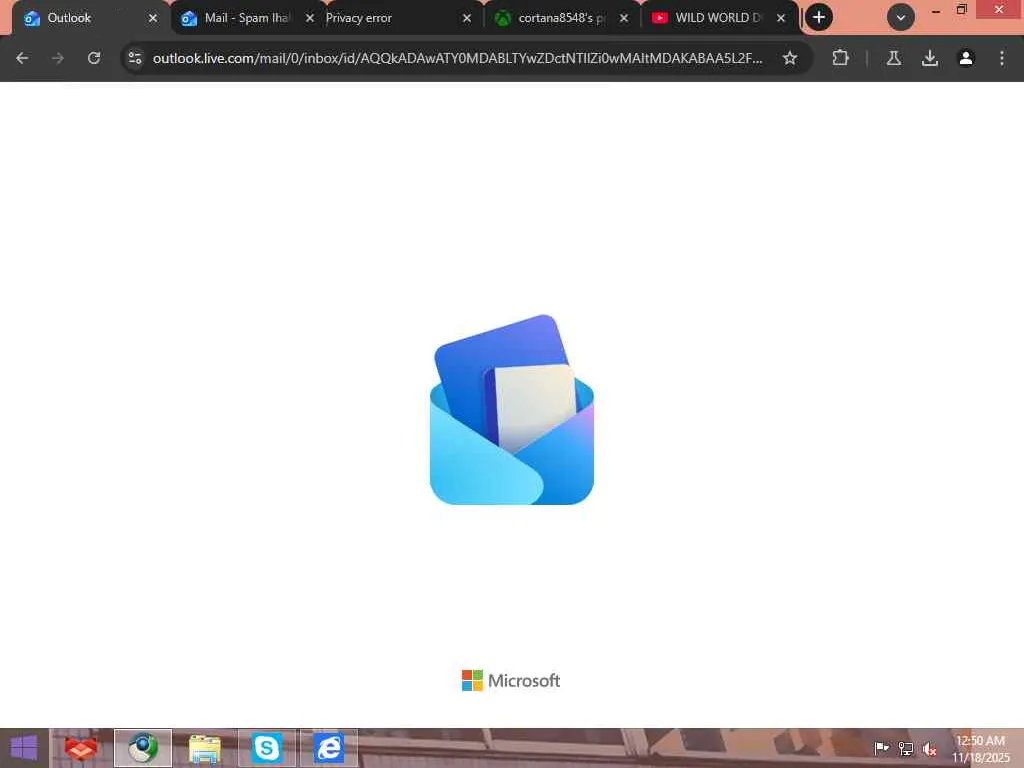The height and width of the screenshot is (768, 1024).
Task: Close the WILD WORLD tab
Action: [x=781, y=18]
